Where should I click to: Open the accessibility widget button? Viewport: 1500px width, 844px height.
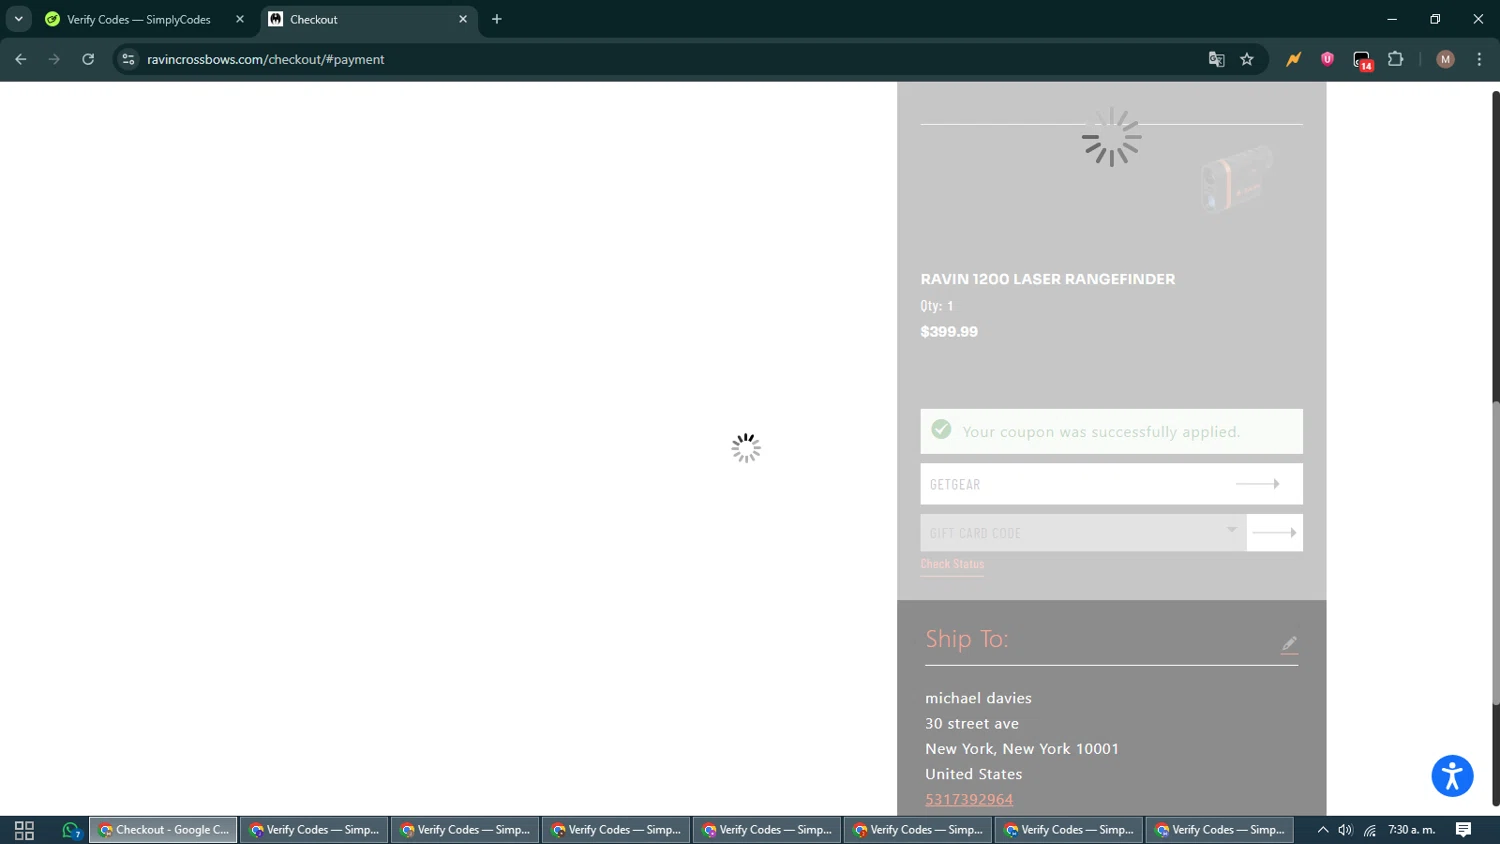point(1452,776)
